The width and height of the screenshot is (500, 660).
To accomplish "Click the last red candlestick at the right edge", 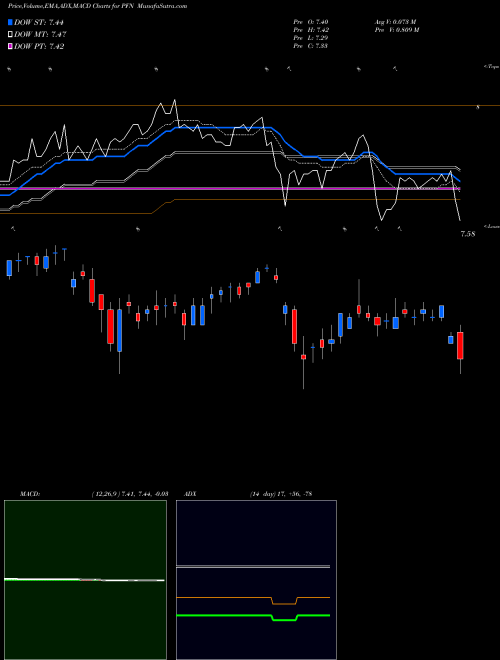I will pyautogui.click(x=460, y=346).
